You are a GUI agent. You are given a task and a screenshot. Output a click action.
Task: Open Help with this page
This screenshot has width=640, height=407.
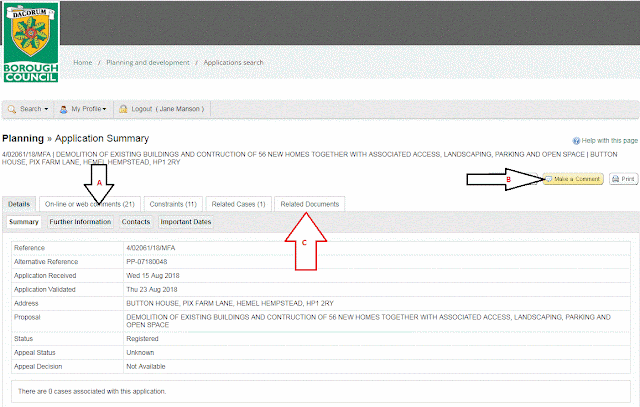(x=605, y=140)
